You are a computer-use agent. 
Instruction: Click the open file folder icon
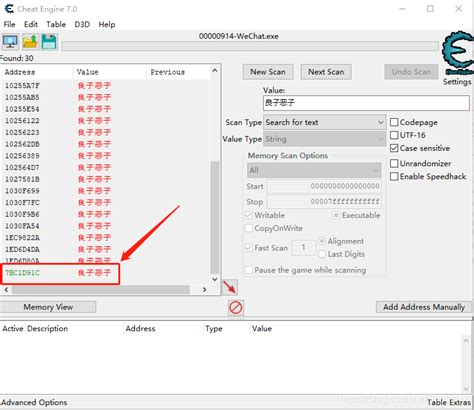(x=30, y=42)
